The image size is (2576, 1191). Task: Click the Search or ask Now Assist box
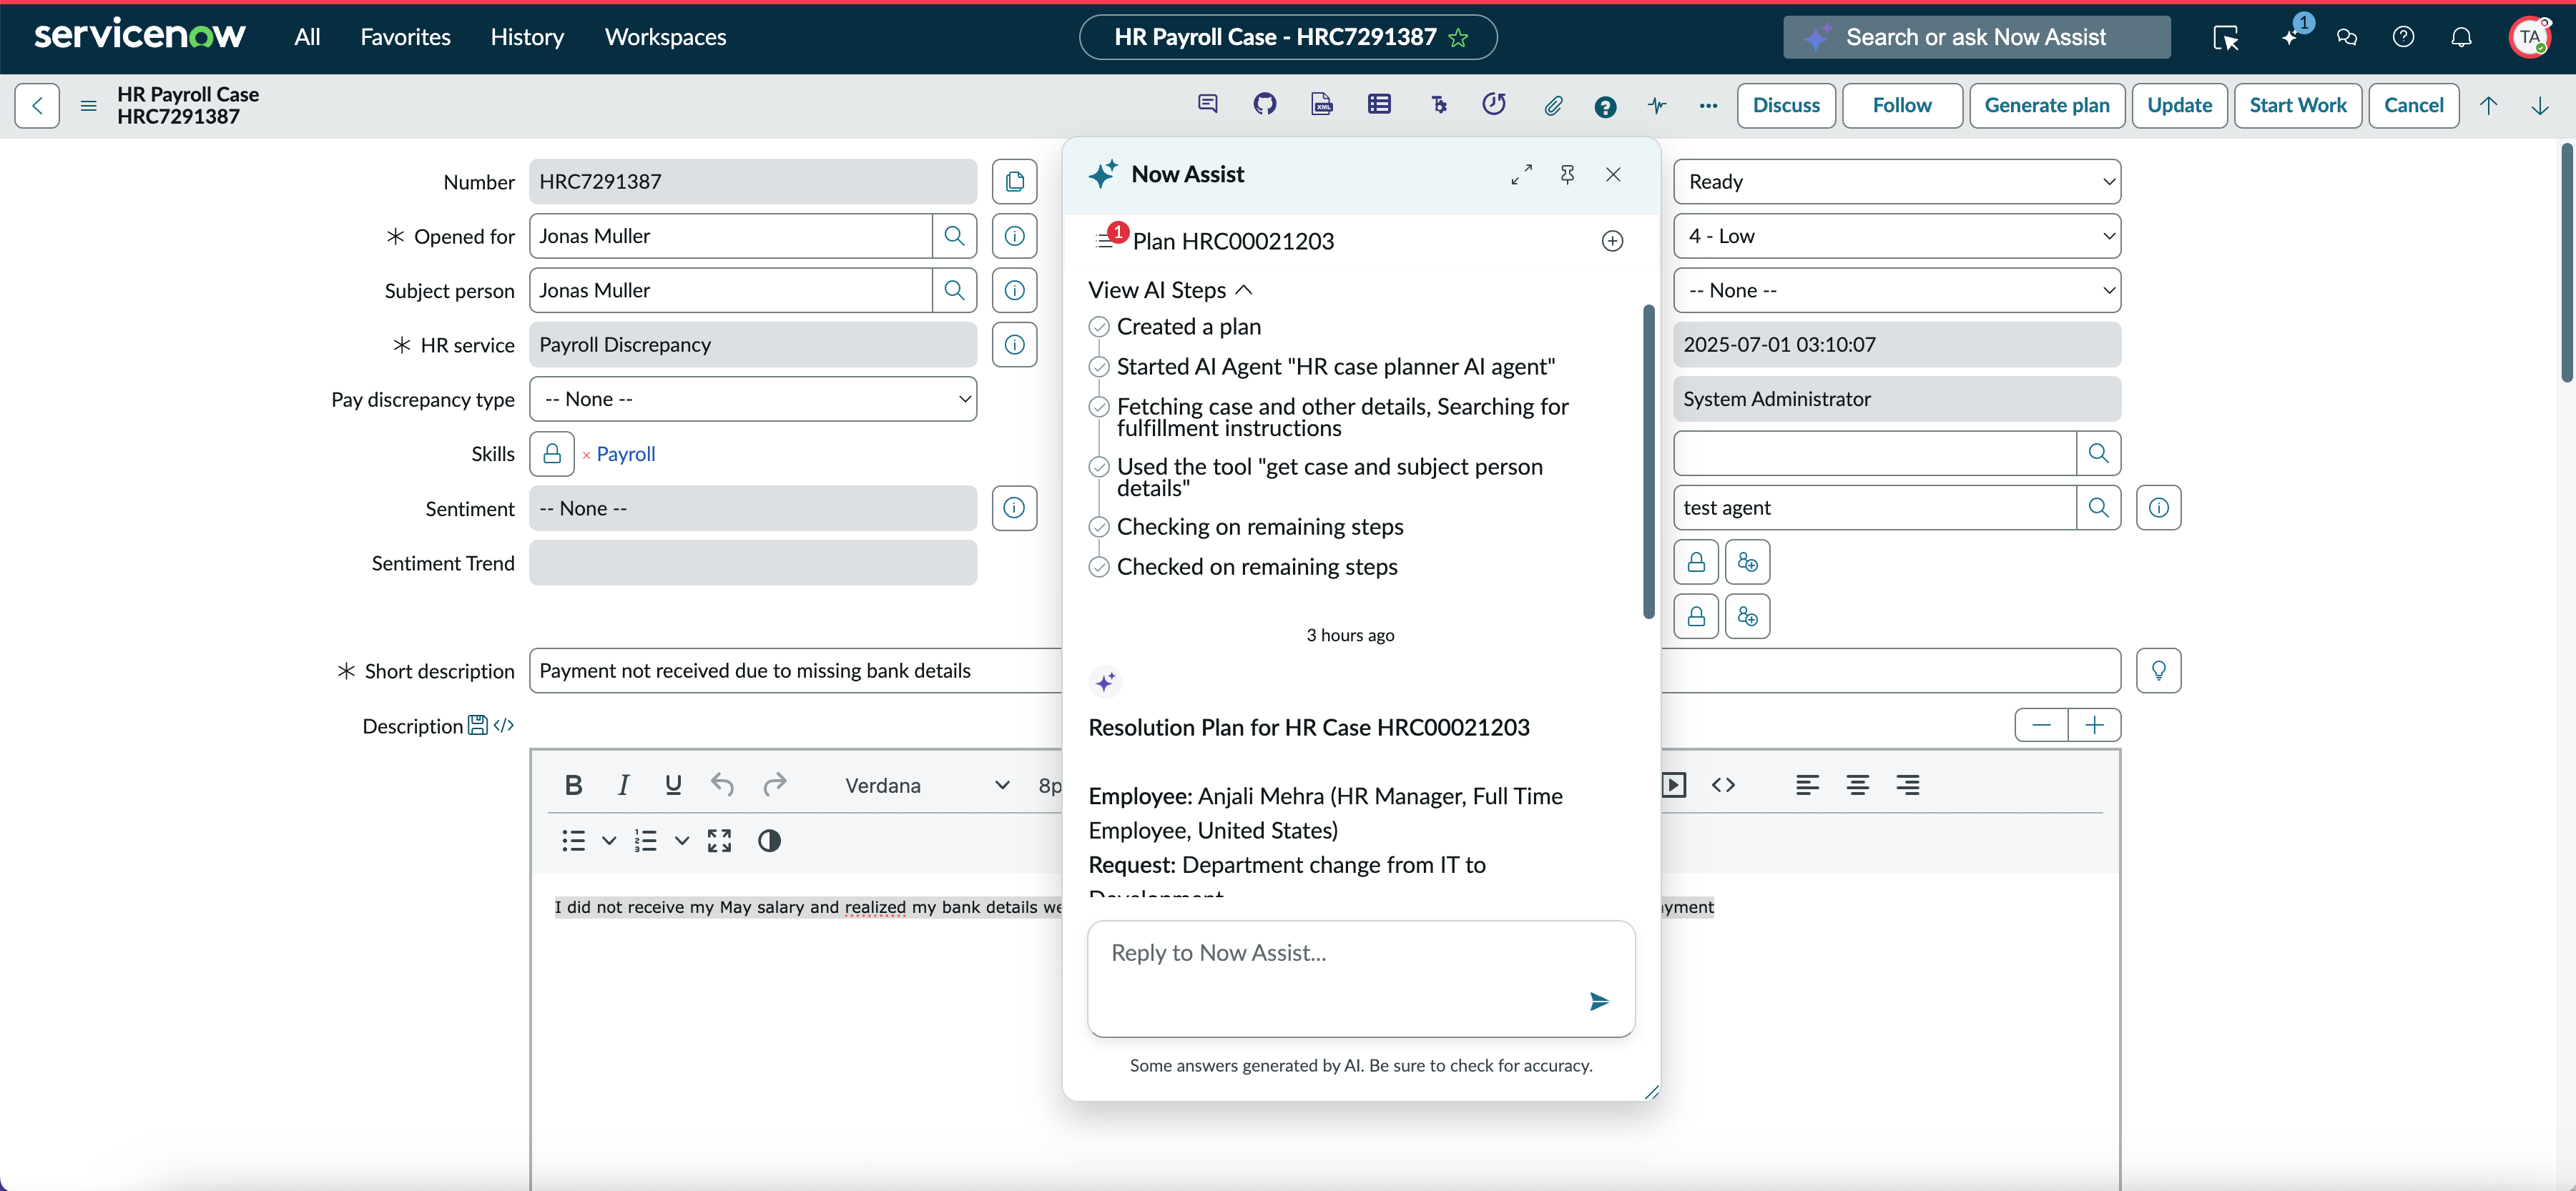coord(1976,37)
